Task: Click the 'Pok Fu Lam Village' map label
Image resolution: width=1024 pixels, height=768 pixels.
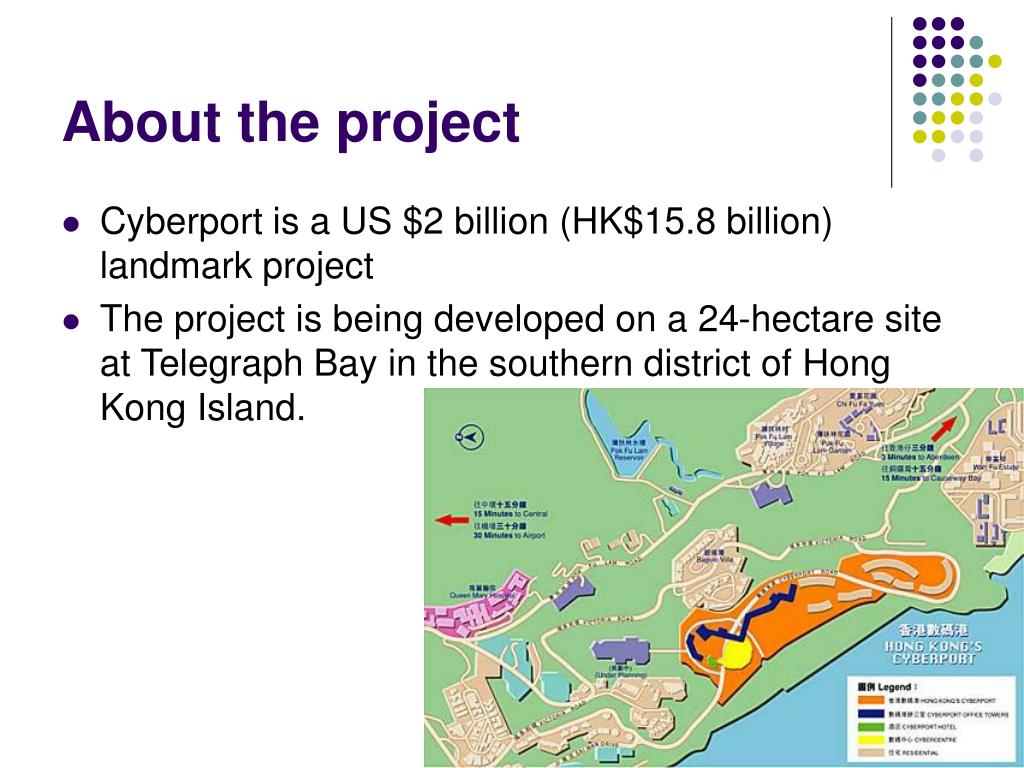Action: (x=774, y=440)
